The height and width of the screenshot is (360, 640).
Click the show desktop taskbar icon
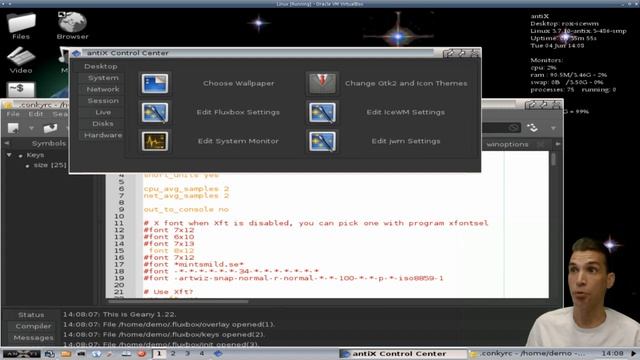point(50,354)
